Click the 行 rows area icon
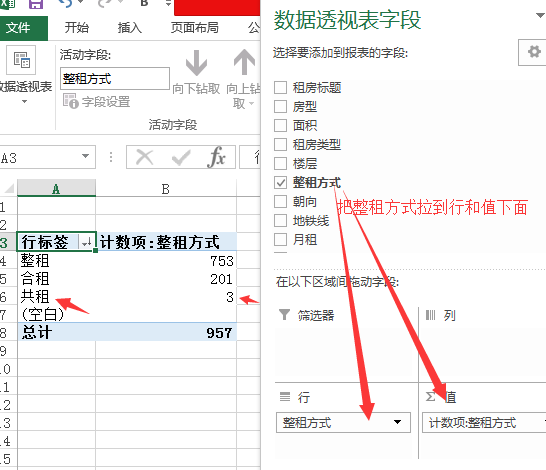Image resolution: width=546 pixels, height=470 pixels. 285,396
